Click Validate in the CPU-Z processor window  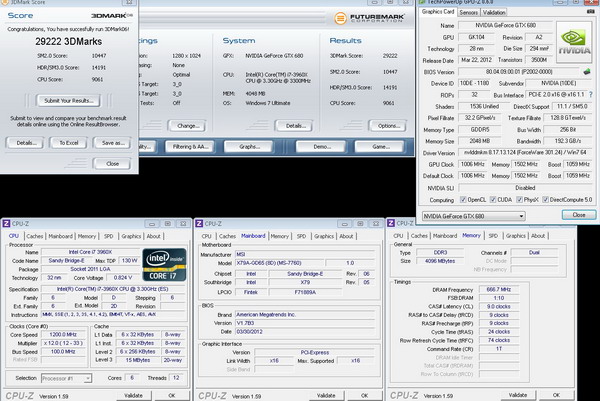(x=133, y=396)
